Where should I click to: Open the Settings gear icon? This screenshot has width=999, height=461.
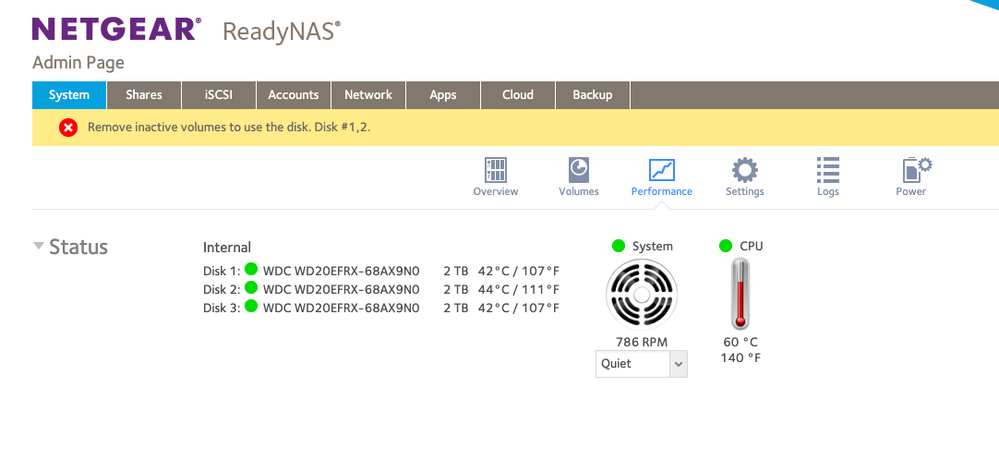click(745, 170)
